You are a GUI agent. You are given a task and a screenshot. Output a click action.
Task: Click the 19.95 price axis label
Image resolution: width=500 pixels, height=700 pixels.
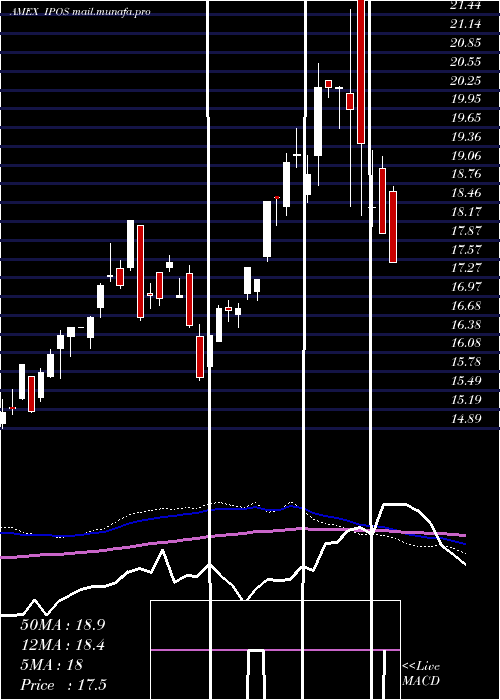click(466, 99)
